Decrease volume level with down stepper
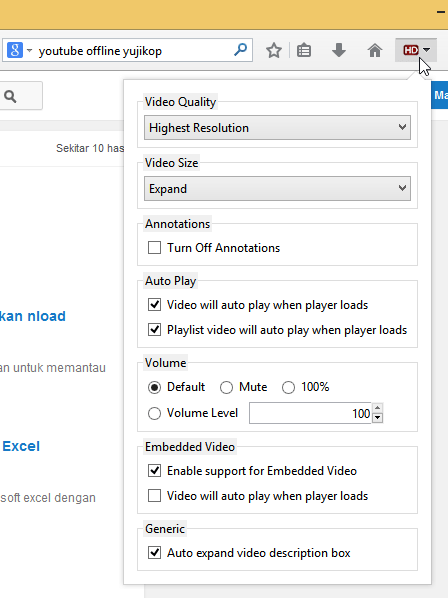448x598 pixels. pyautogui.click(x=377, y=418)
